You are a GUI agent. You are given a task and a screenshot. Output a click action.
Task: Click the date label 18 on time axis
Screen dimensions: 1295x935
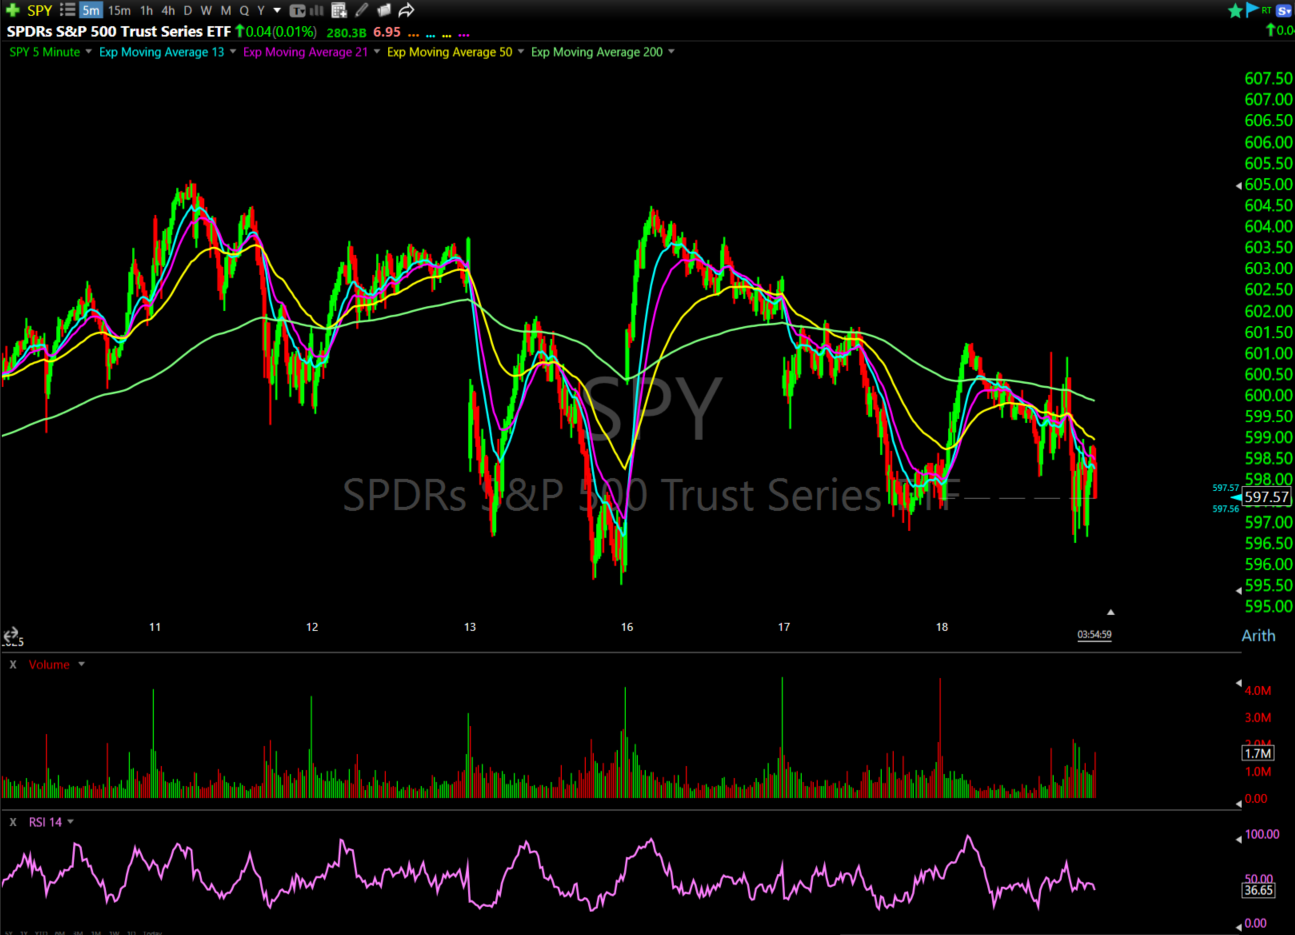tap(942, 627)
